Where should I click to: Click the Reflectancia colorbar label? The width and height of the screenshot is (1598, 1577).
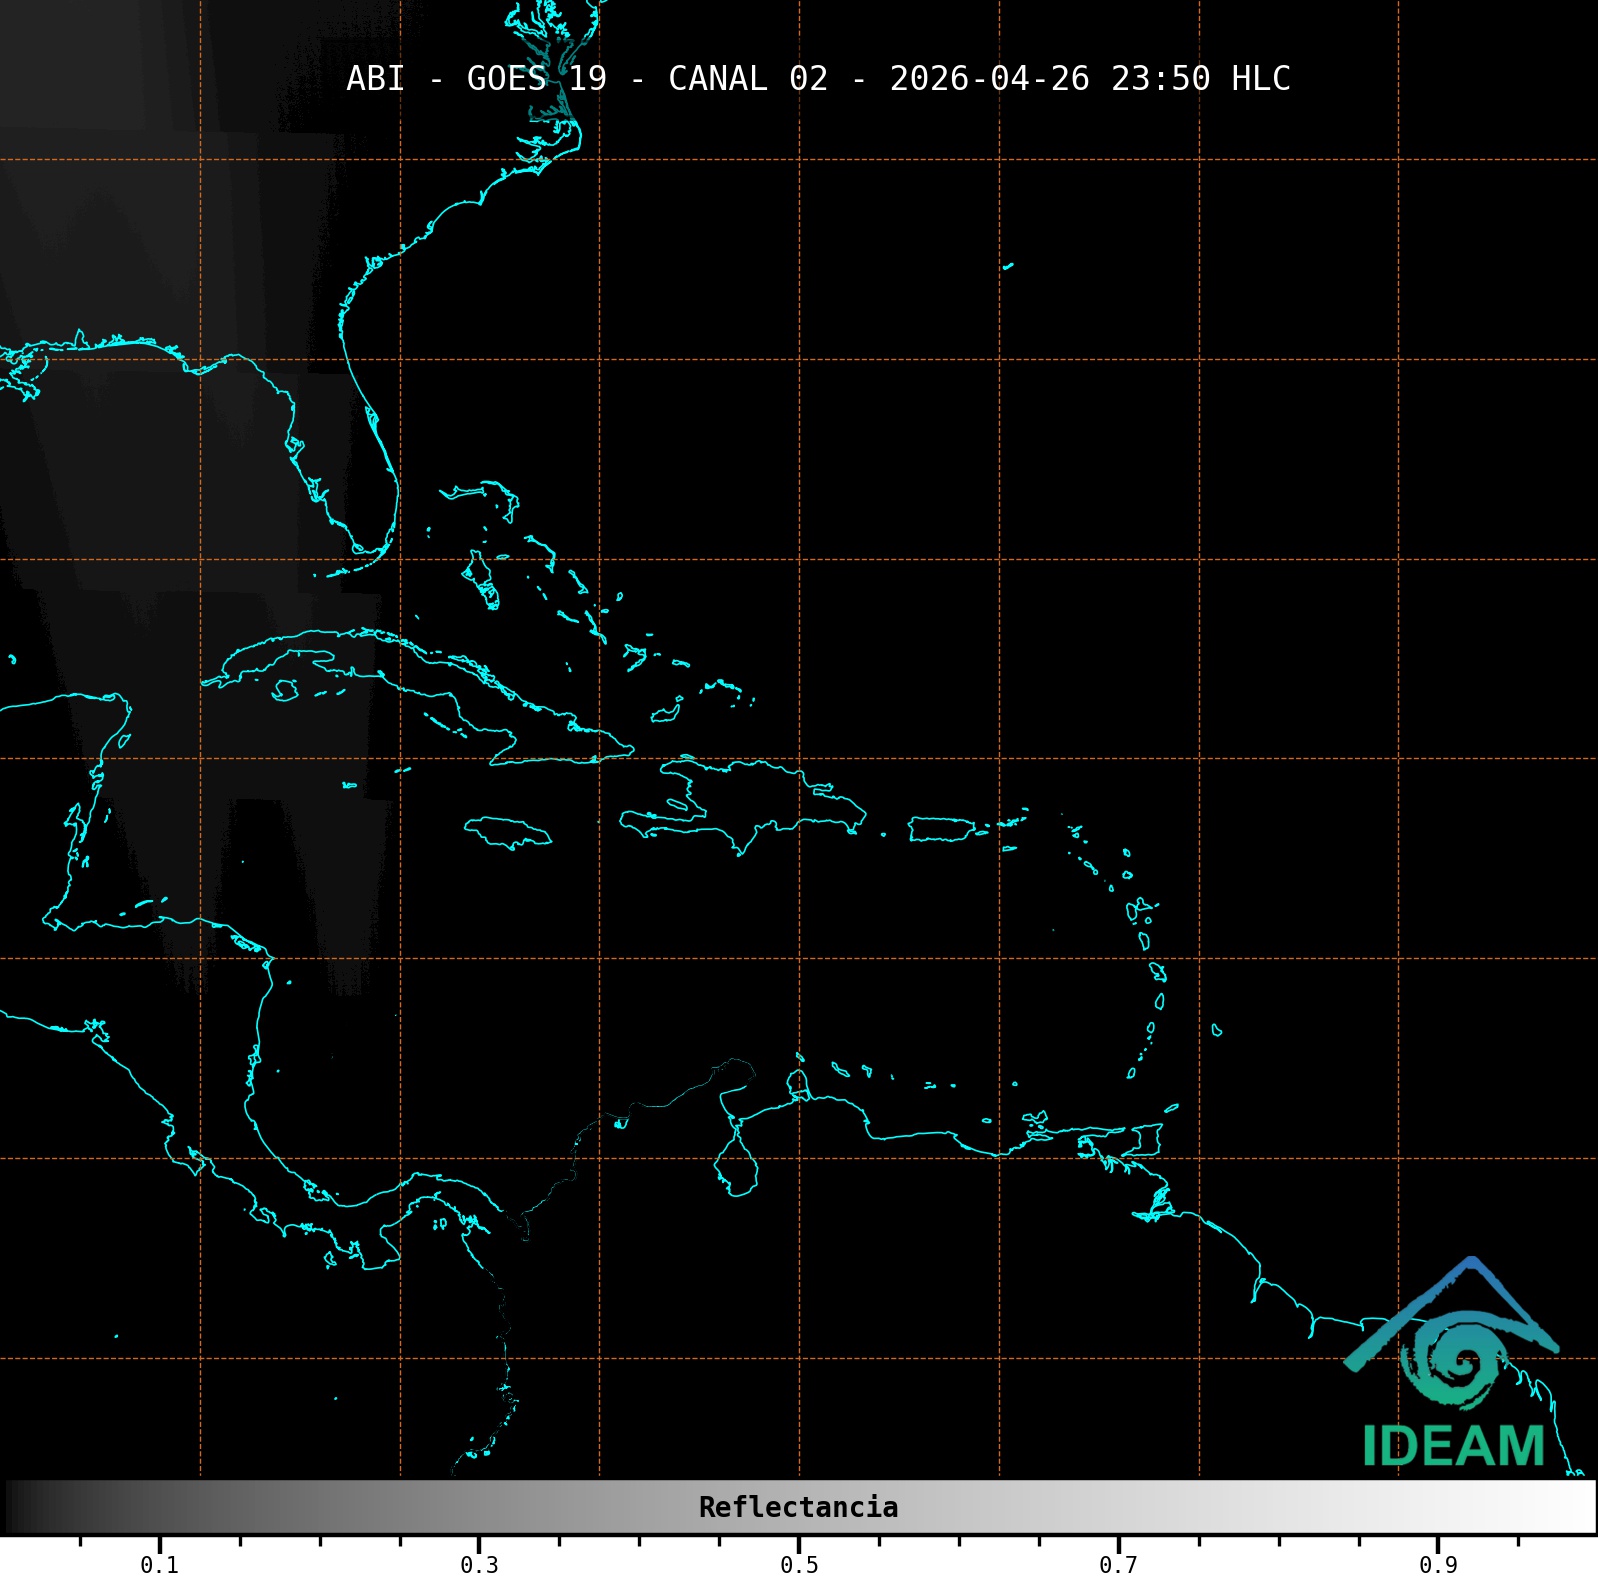tap(798, 1507)
